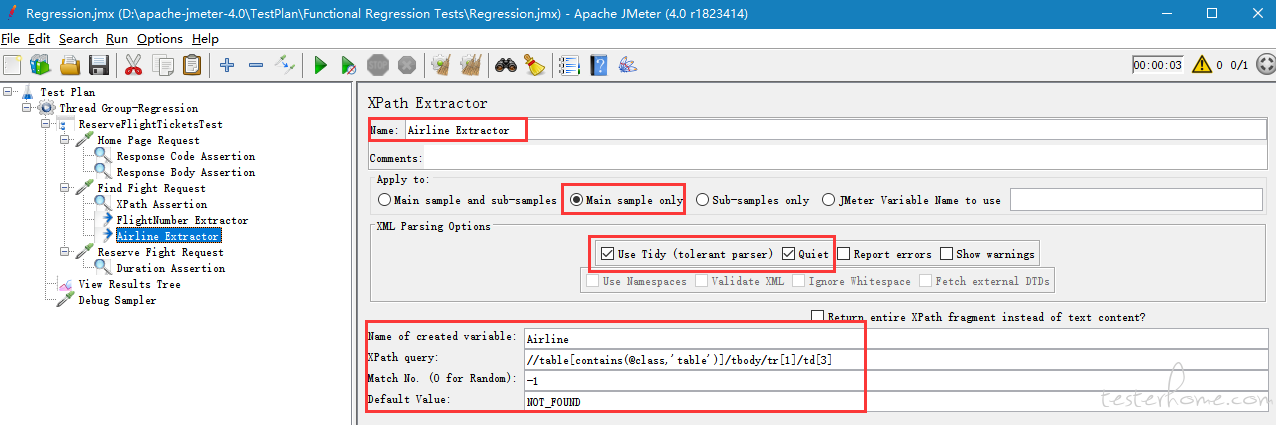Click the Paste clipboard icon

[191, 65]
